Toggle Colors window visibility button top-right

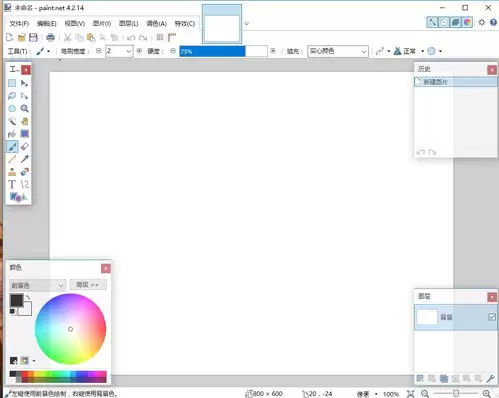tap(467, 22)
